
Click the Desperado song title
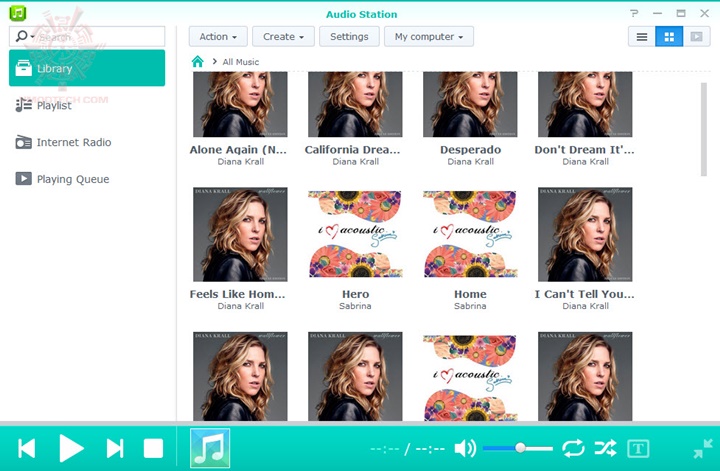(470, 150)
